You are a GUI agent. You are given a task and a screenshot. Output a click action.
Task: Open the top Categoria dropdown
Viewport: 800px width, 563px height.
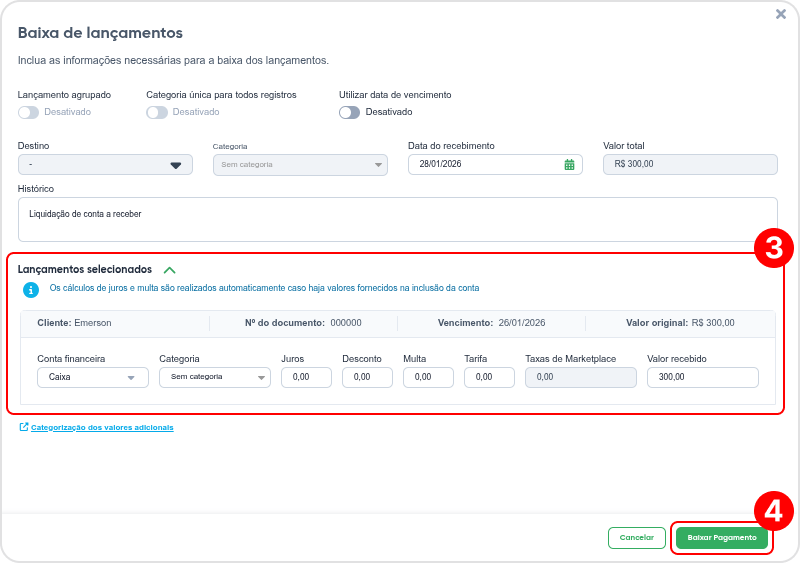(300, 165)
